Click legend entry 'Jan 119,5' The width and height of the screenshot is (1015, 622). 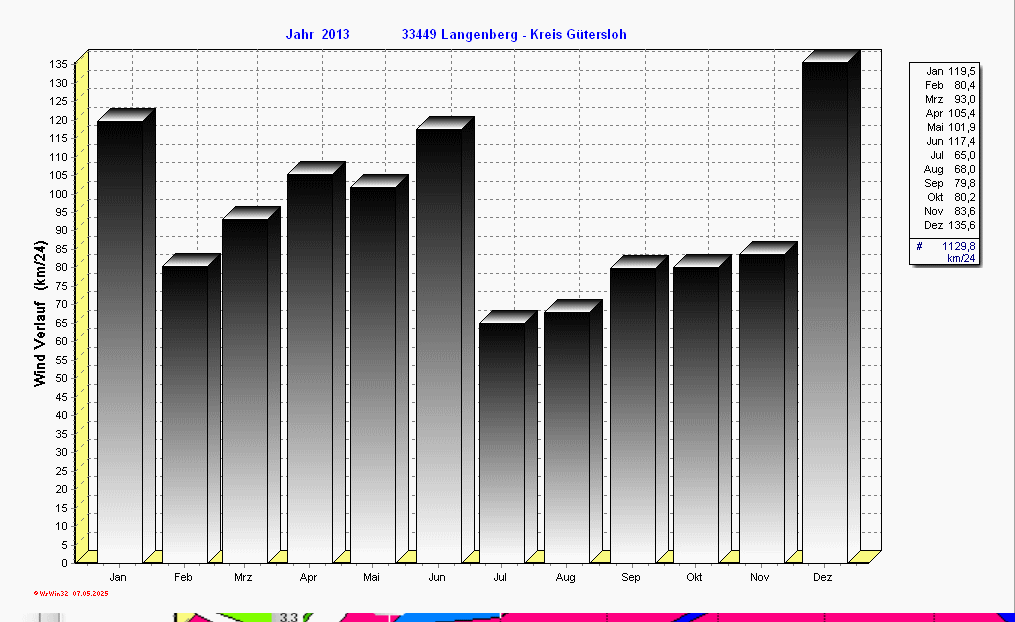pyautogui.click(x=950, y=71)
